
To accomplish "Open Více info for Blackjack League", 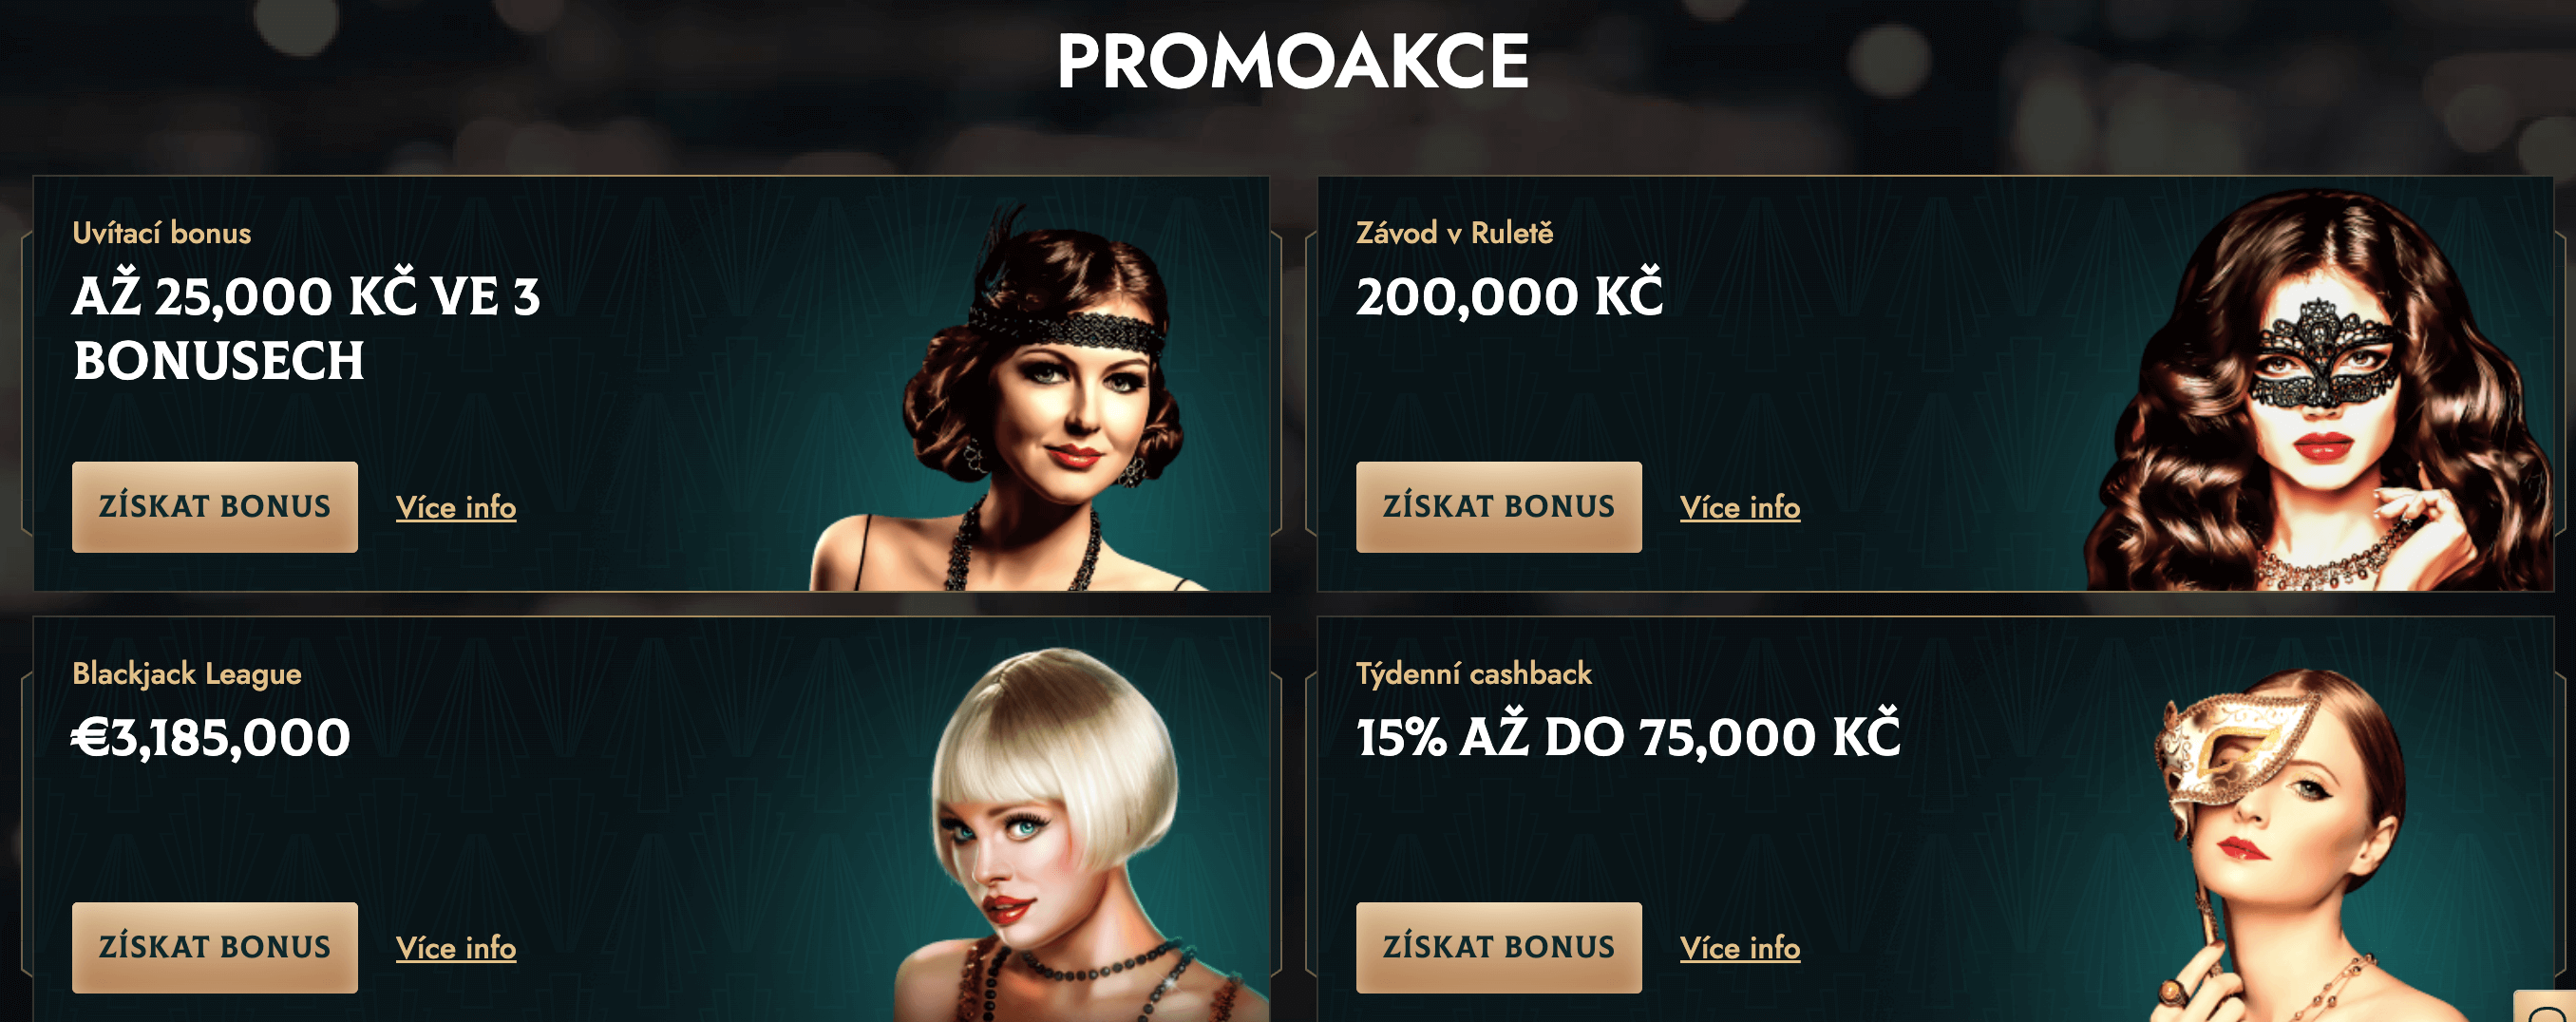I will point(456,948).
